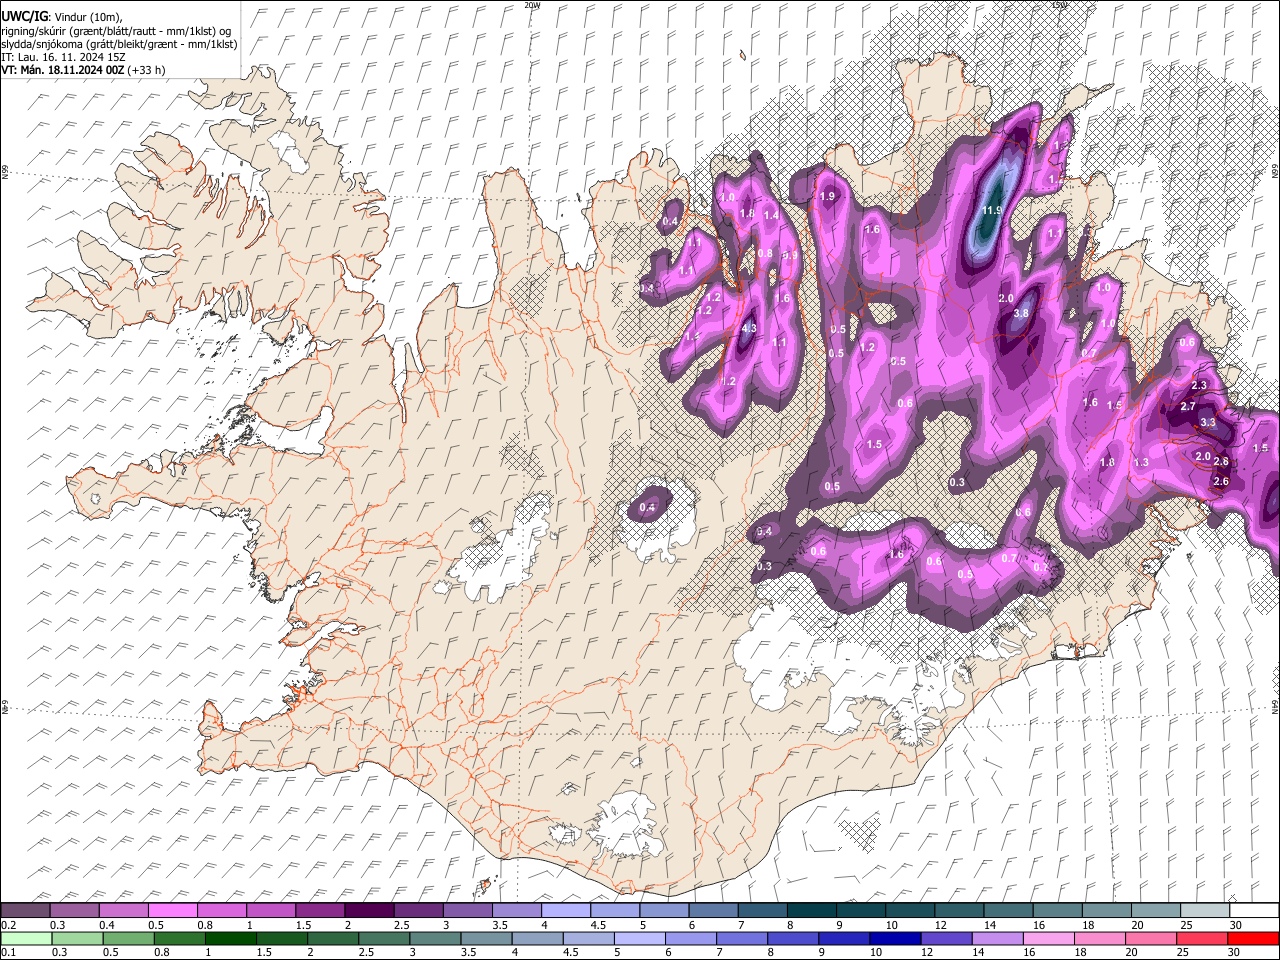Click the 0.1 label of the lower legend
The image size is (1280, 960).
tap(9, 952)
